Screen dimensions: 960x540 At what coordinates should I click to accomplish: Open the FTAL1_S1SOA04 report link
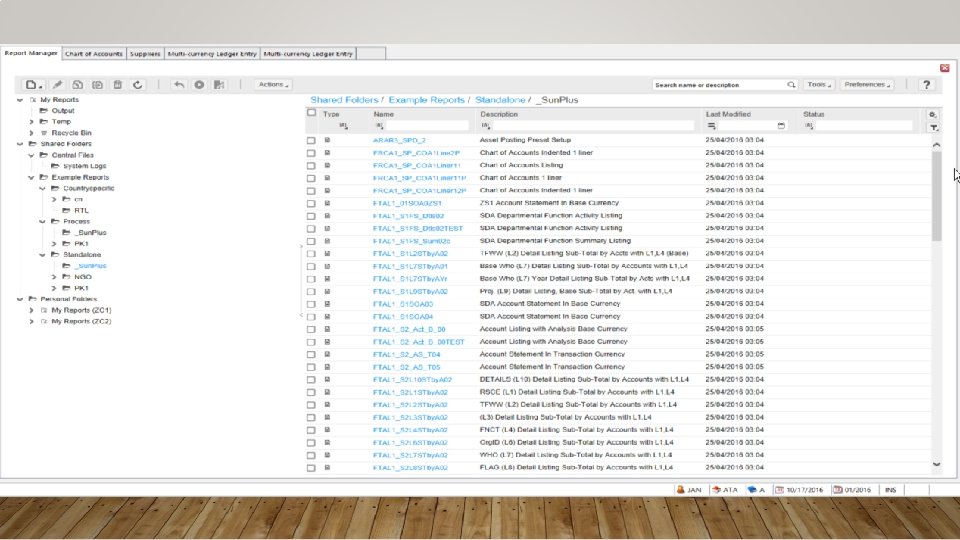point(403,317)
